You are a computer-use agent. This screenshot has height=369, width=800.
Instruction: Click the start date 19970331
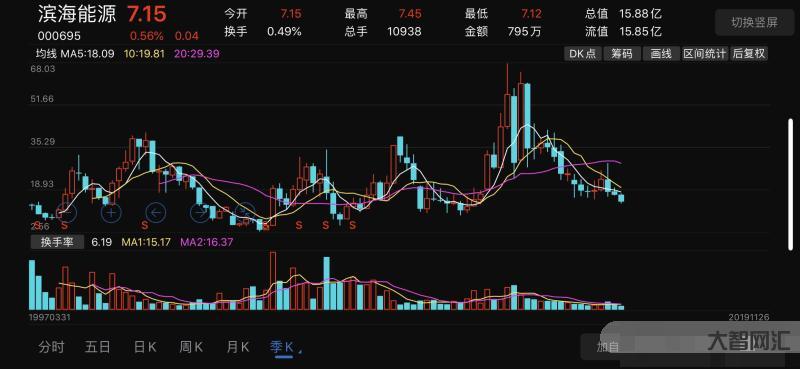[x=49, y=317]
